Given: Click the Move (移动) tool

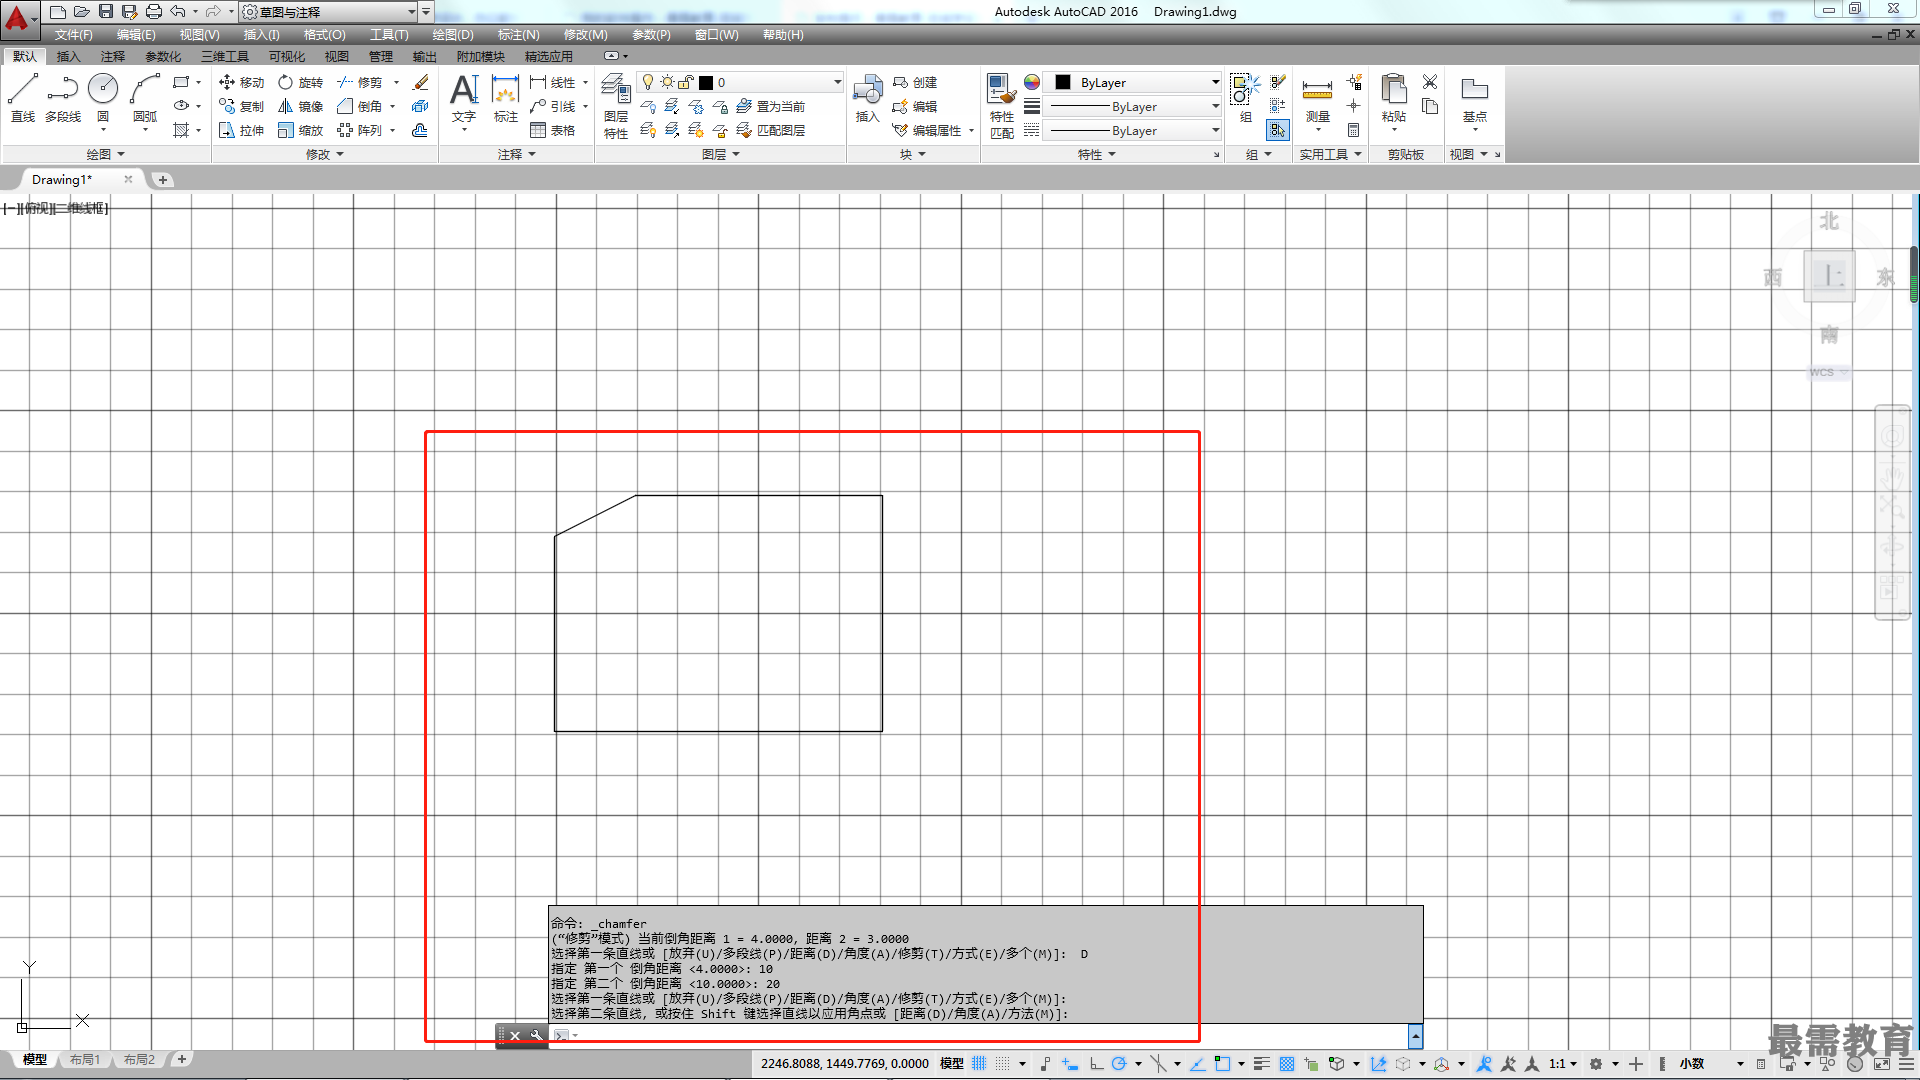Looking at the screenshot, I should (x=241, y=82).
